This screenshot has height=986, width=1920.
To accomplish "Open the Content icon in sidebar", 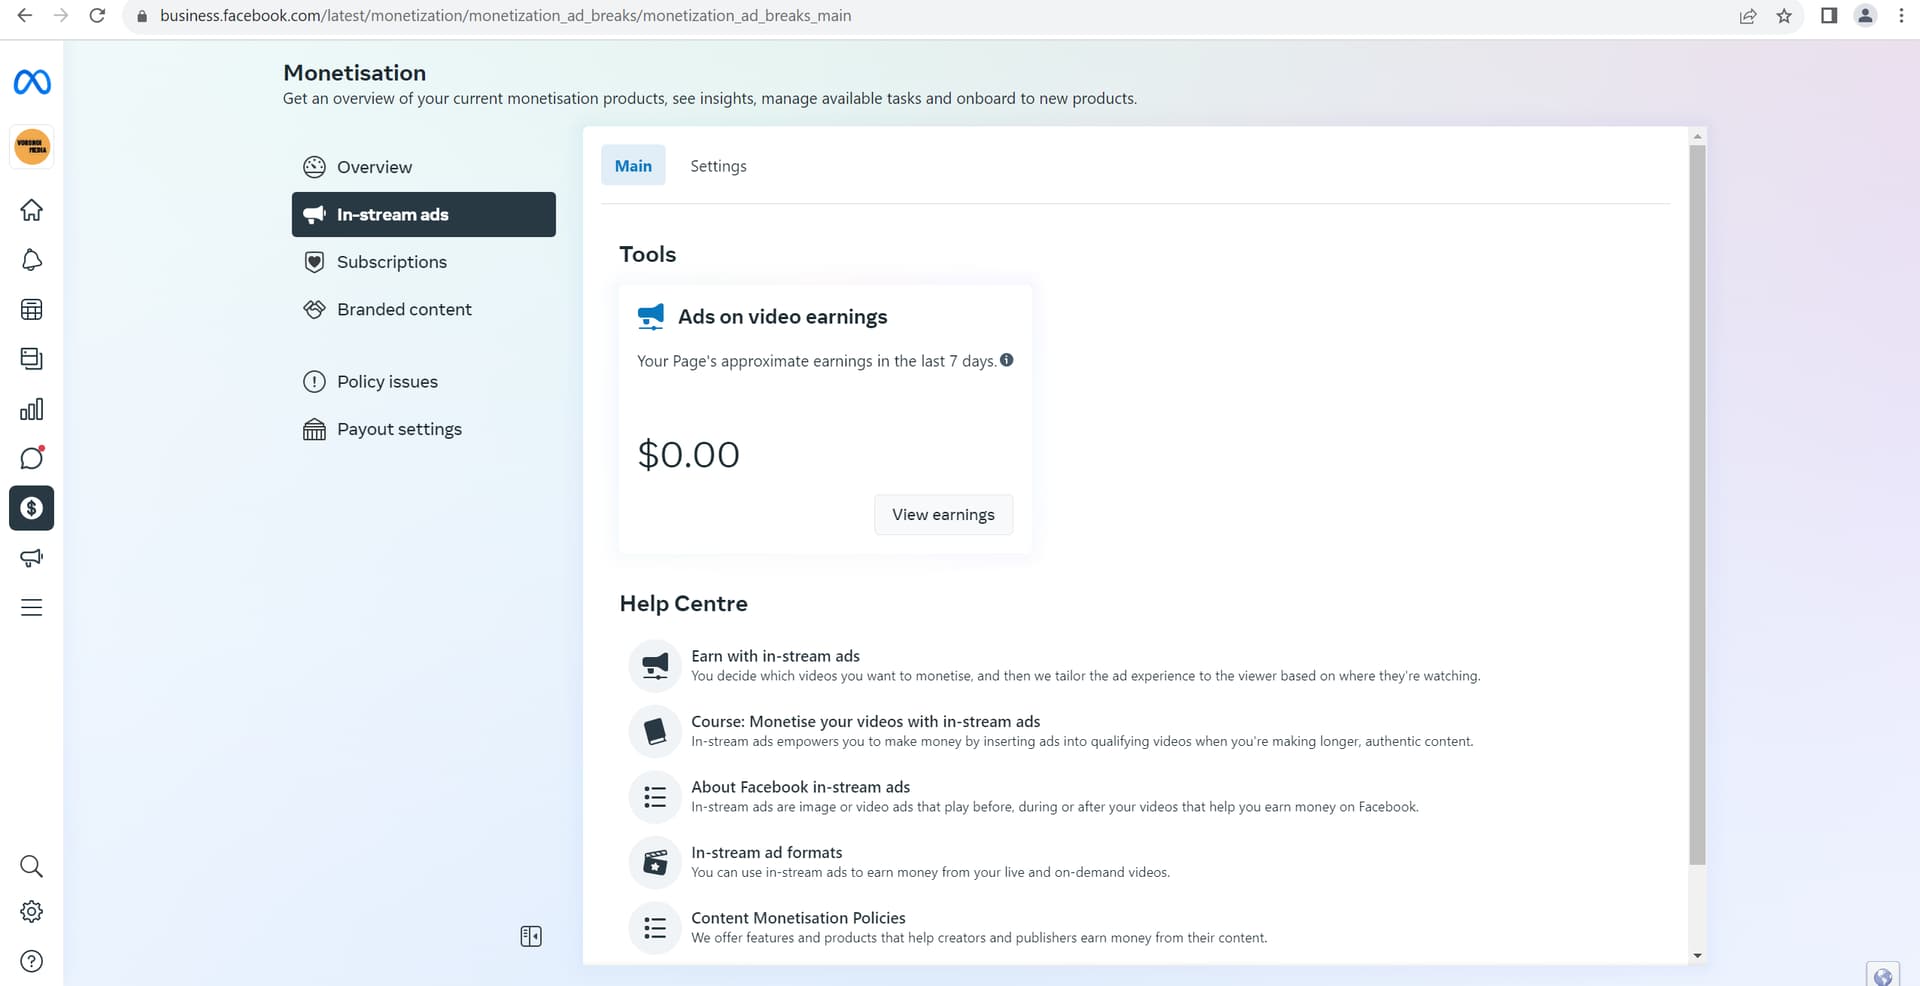I will click(x=32, y=359).
